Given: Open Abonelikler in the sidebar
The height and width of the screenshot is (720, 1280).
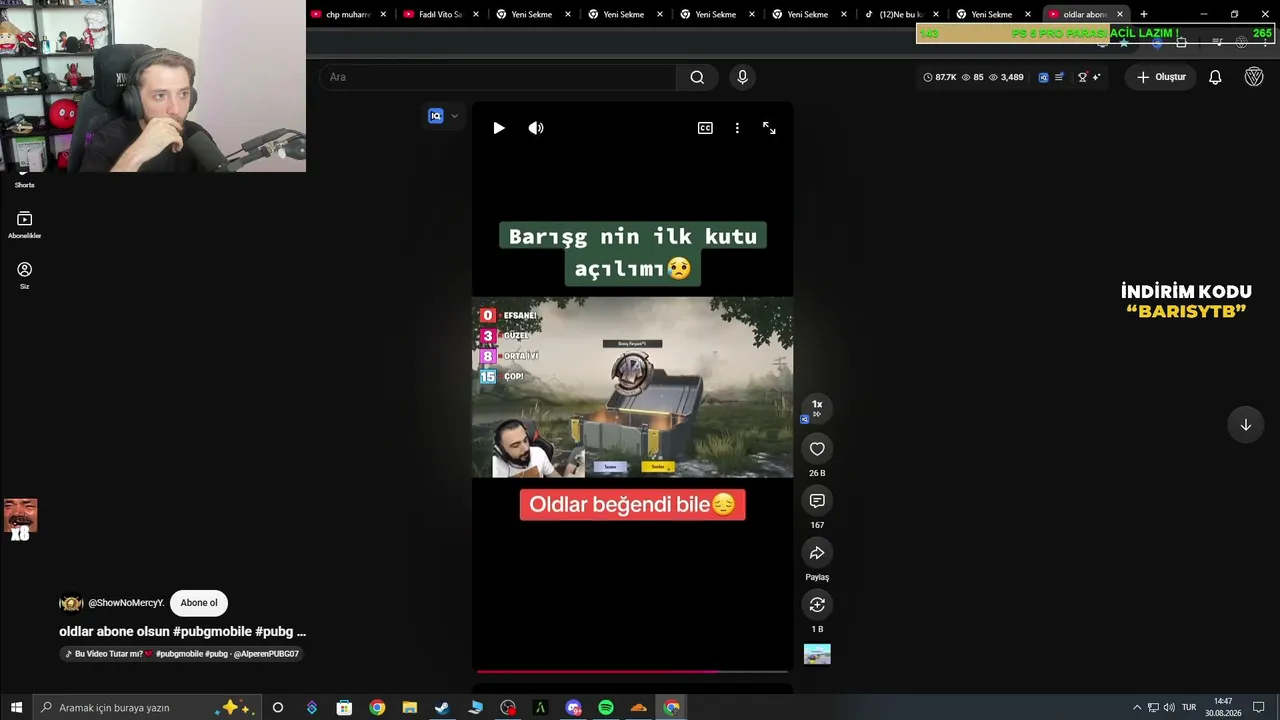Looking at the screenshot, I should pos(25,225).
